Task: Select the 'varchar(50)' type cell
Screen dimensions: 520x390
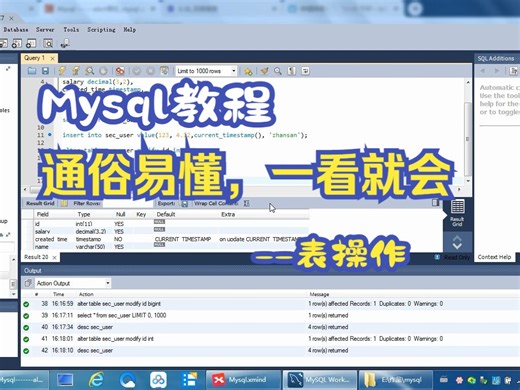Action: click(90, 247)
